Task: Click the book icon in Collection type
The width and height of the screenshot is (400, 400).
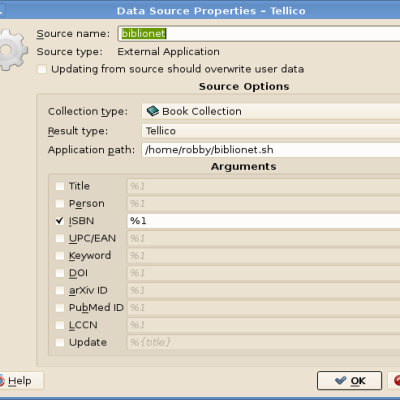Action: pos(153,111)
